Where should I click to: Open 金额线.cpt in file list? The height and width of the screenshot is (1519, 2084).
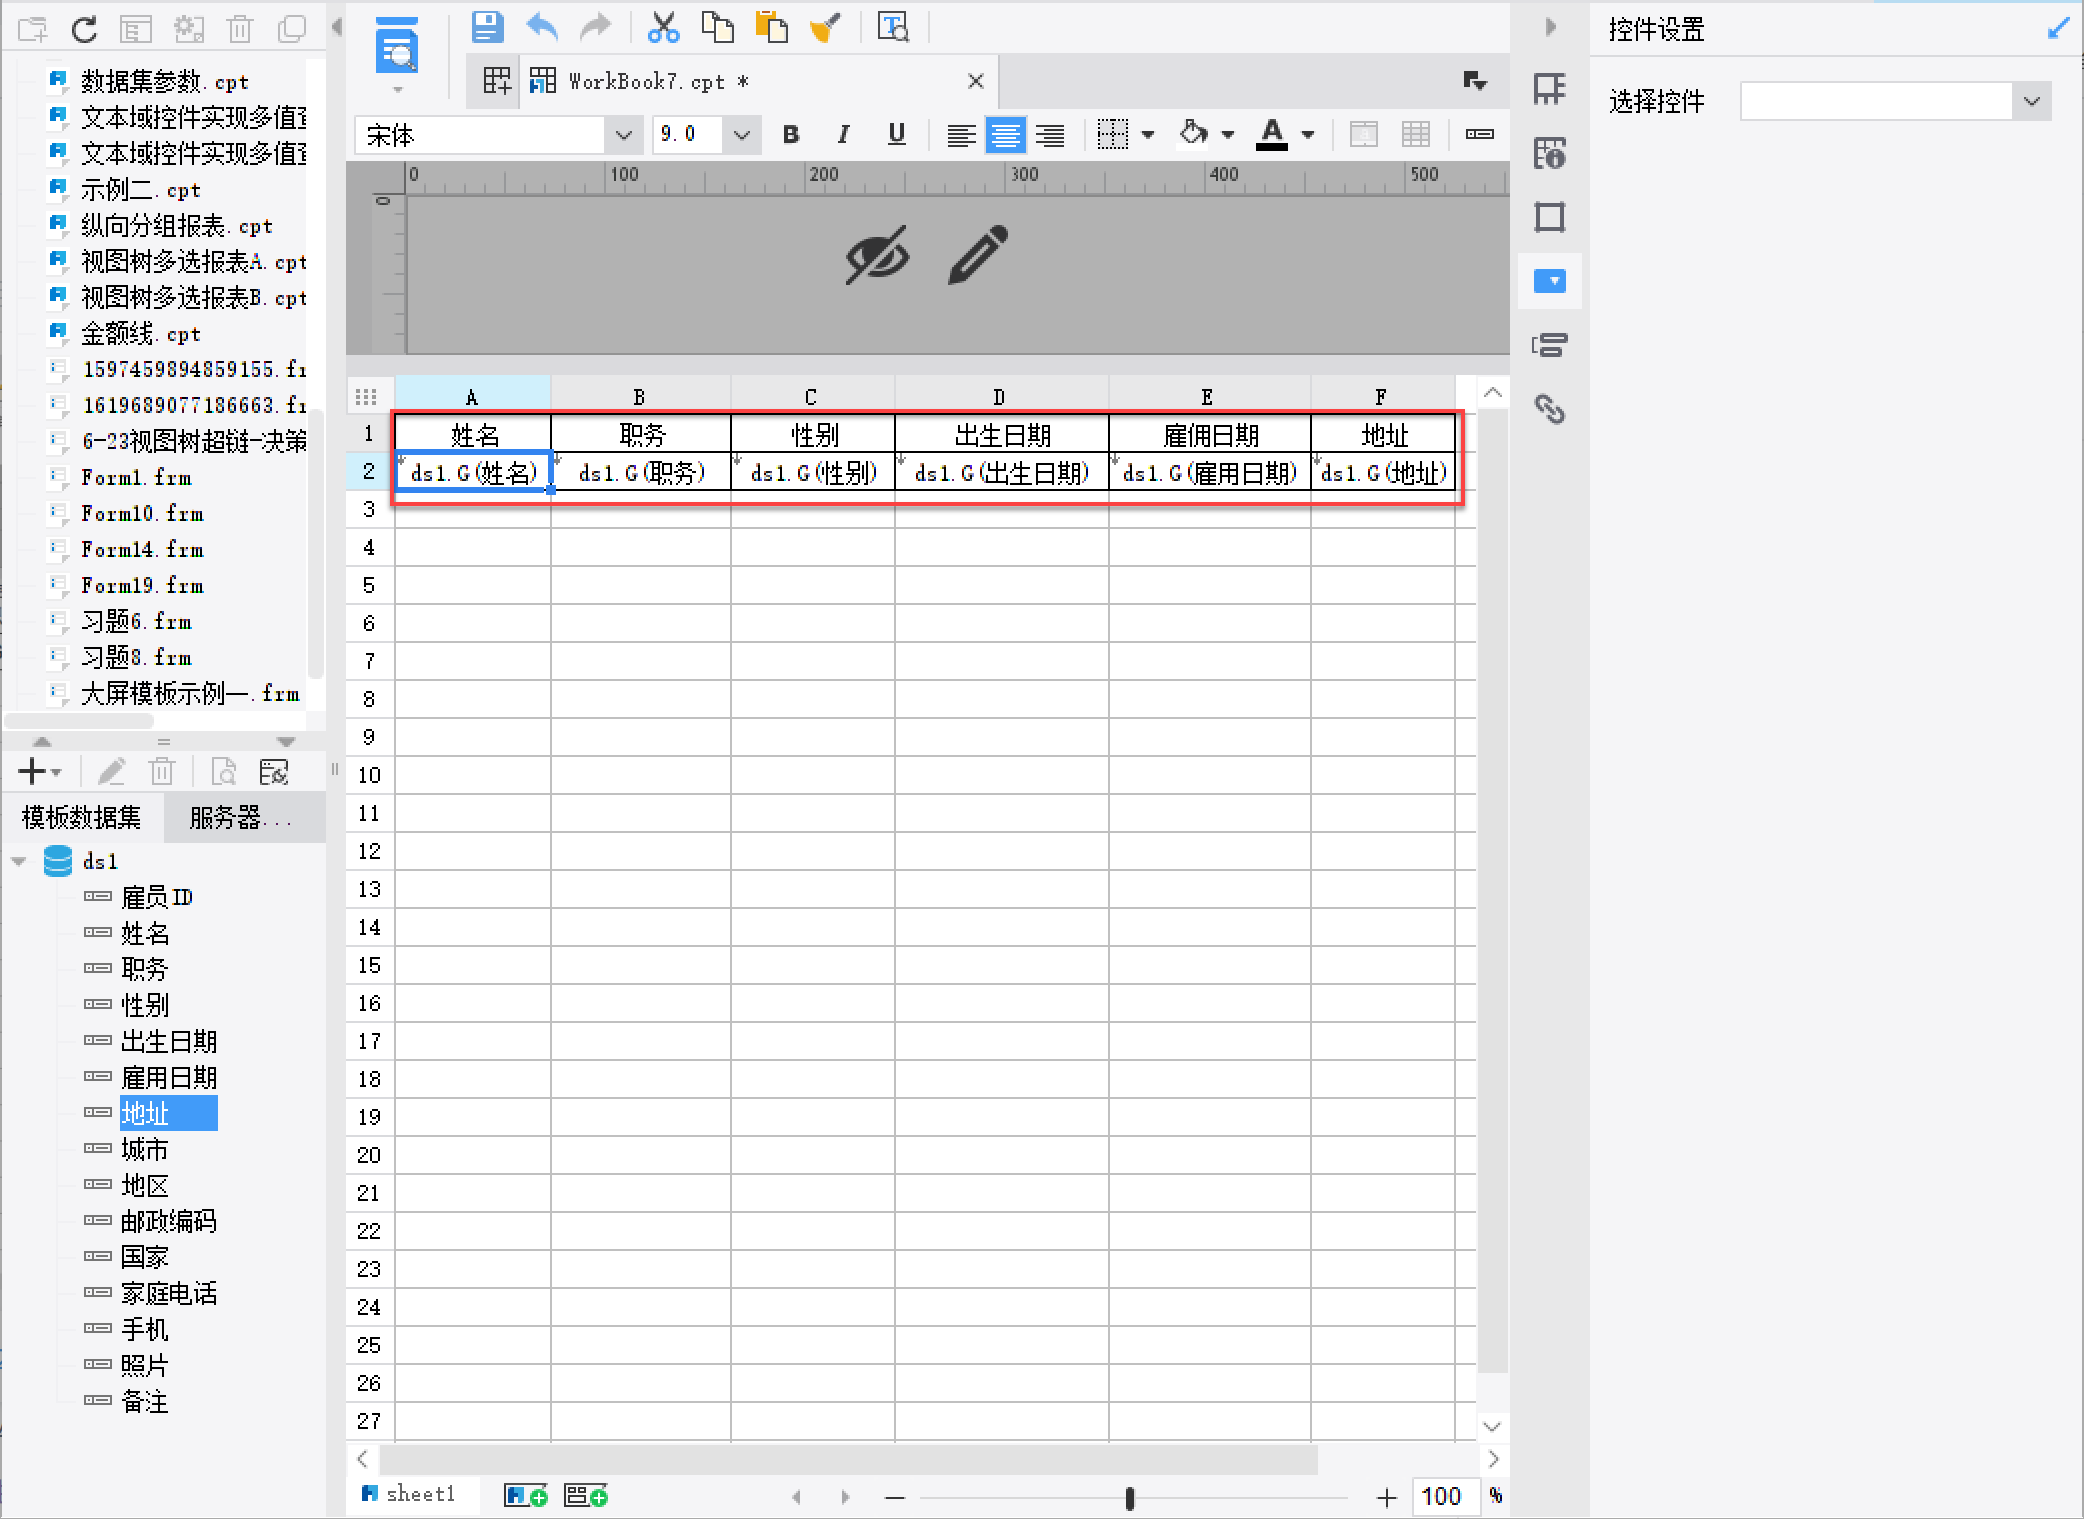[140, 333]
